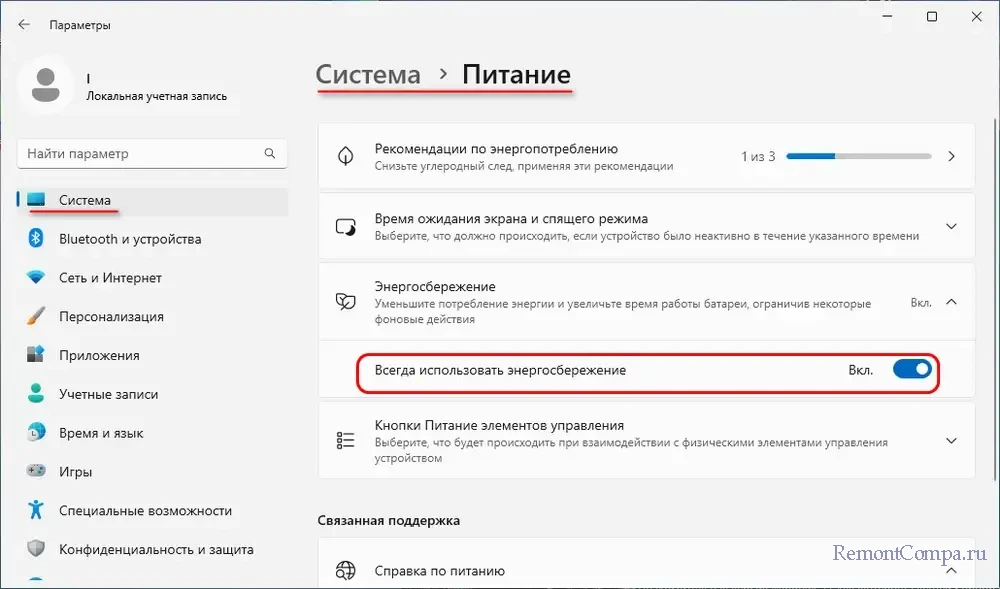
Task: Click the Wi-Fi network icon
Action: coord(36,278)
